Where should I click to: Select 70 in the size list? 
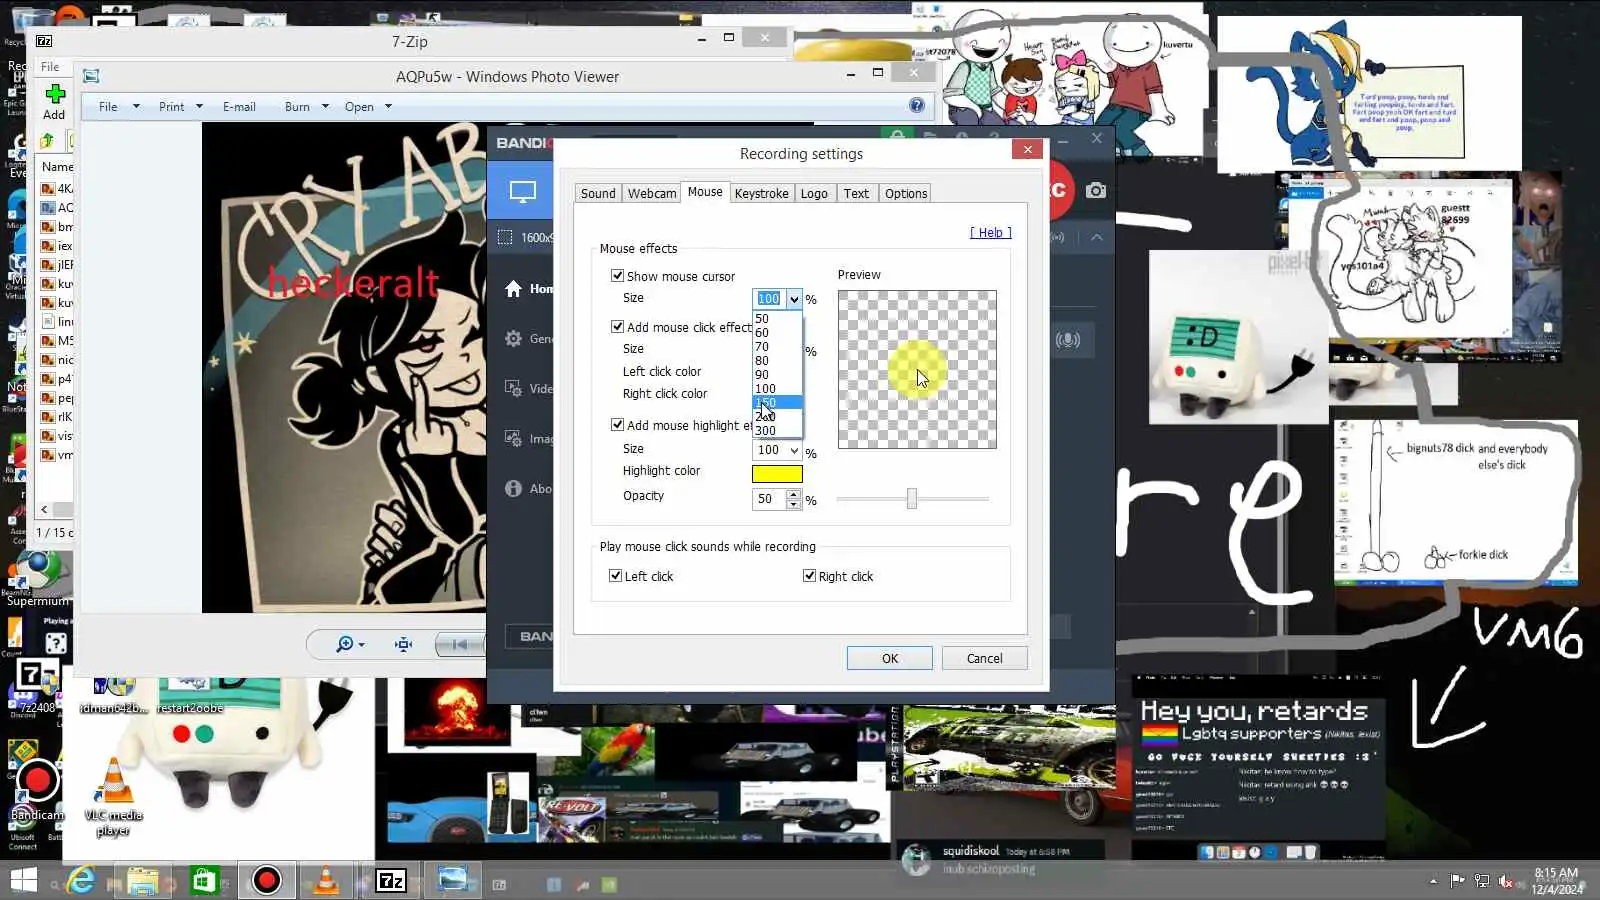click(777, 347)
